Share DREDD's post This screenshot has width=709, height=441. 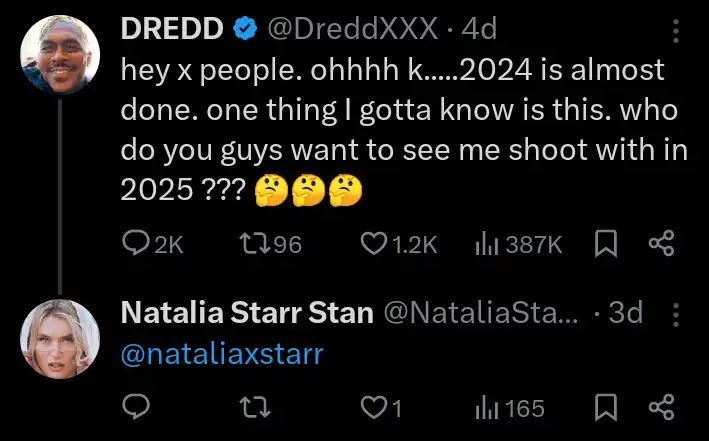click(x=661, y=244)
